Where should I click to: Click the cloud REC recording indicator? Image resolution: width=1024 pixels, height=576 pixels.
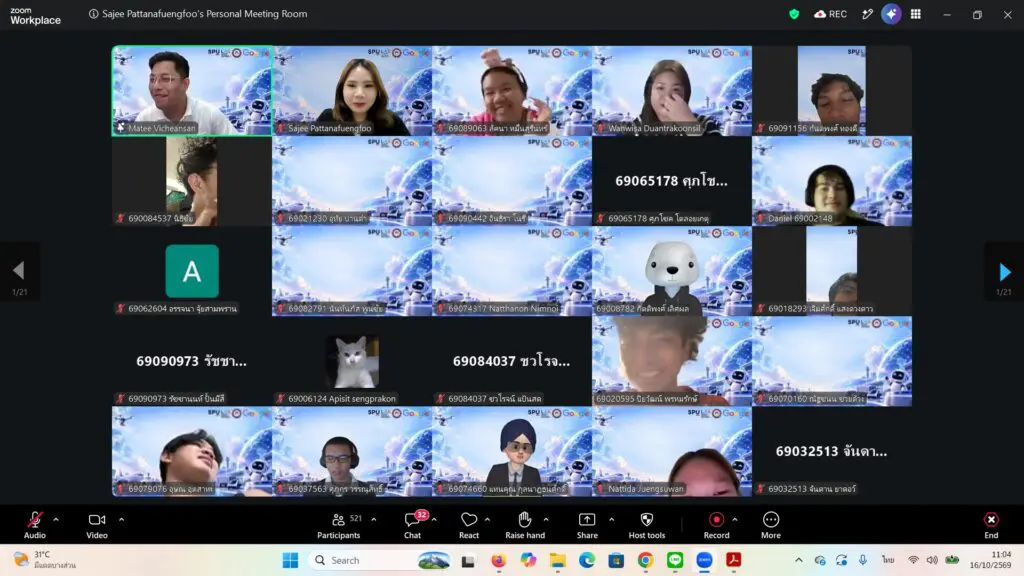point(830,14)
